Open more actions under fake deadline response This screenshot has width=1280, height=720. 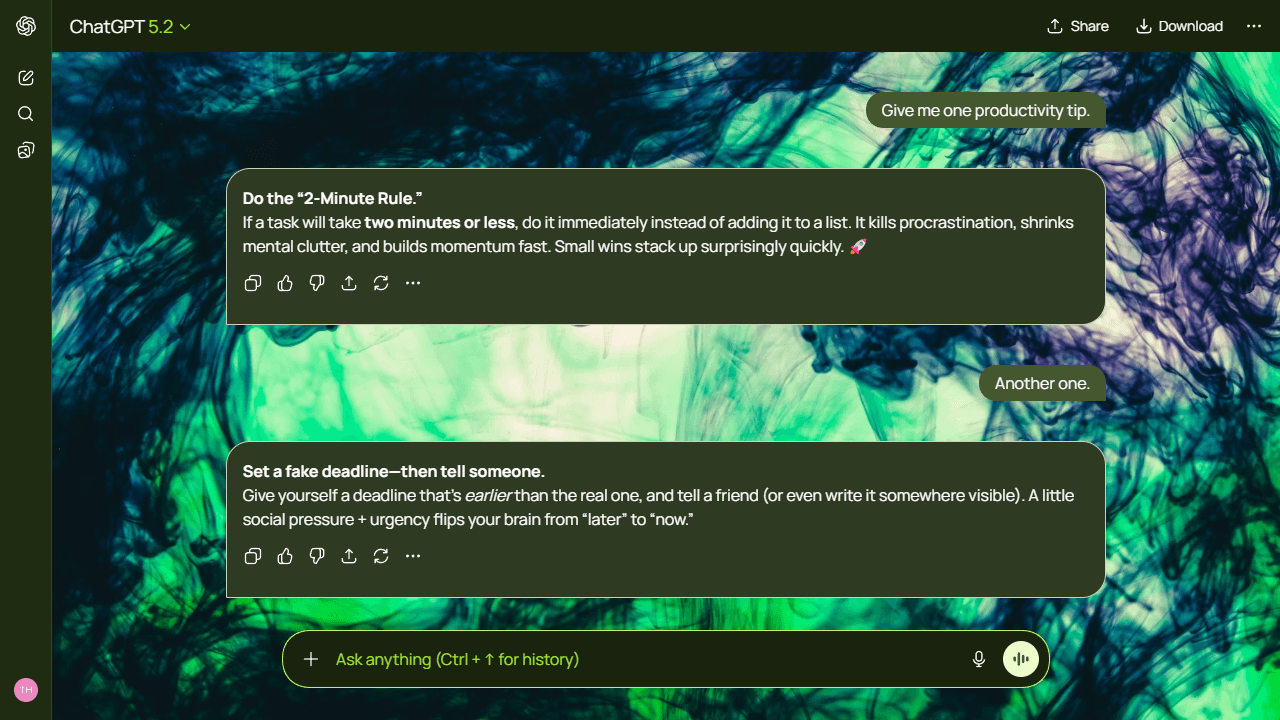point(413,556)
